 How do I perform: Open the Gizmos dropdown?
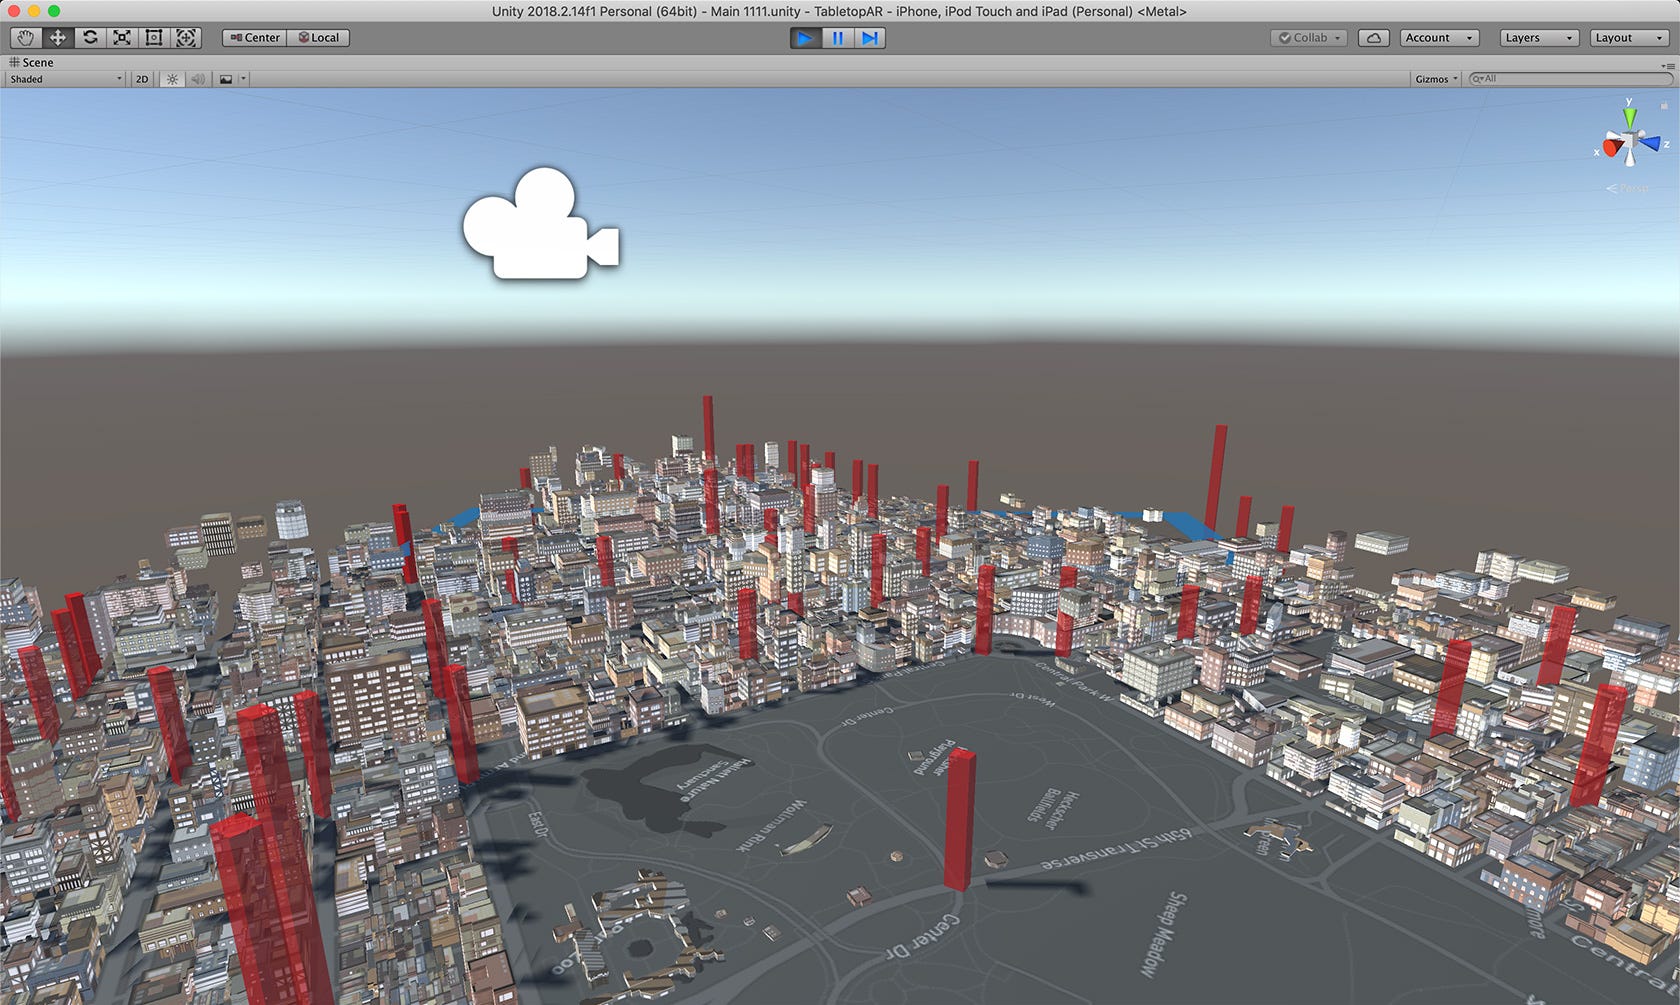(x=1436, y=79)
